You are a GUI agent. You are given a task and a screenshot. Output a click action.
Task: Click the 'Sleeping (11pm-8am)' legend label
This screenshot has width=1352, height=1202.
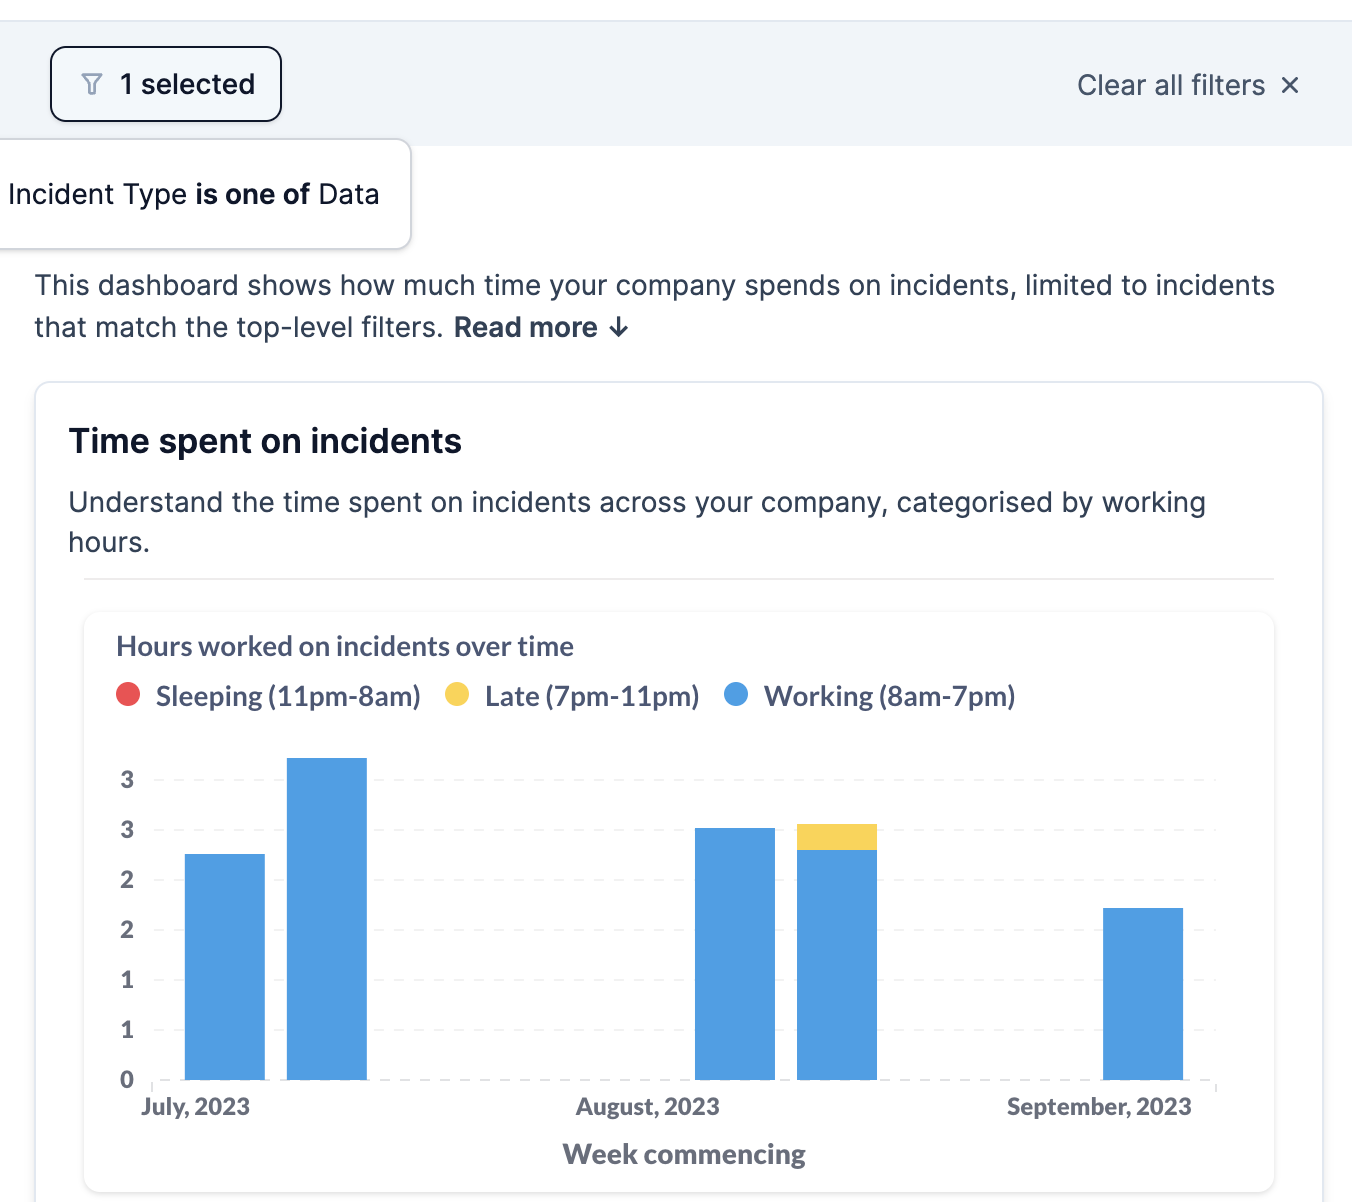288,696
